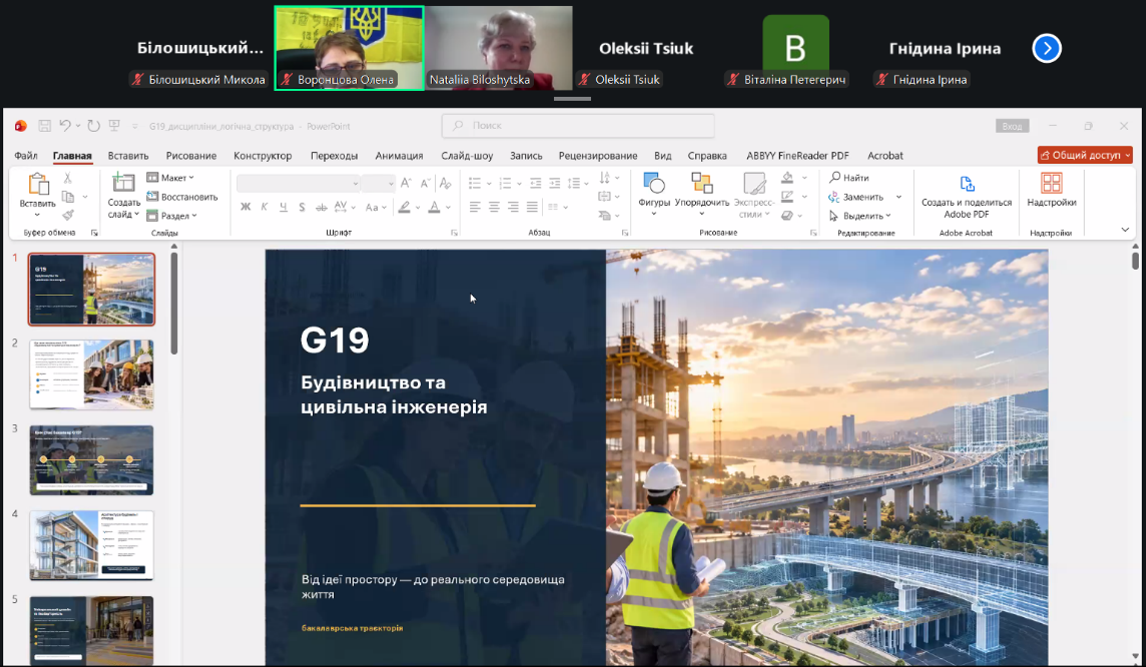Justify the paragraph text
This screenshot has height=667, width=1146.
pos(532,207)
